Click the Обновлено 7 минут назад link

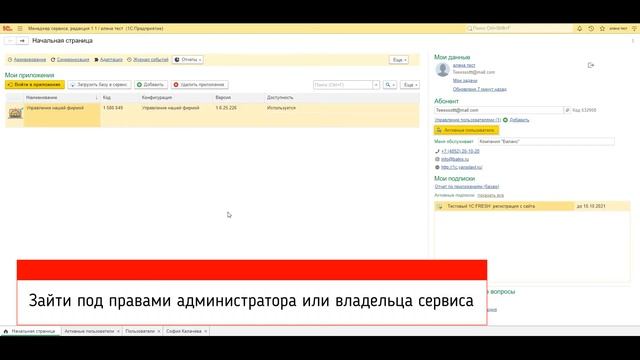[x=480, y=89]
